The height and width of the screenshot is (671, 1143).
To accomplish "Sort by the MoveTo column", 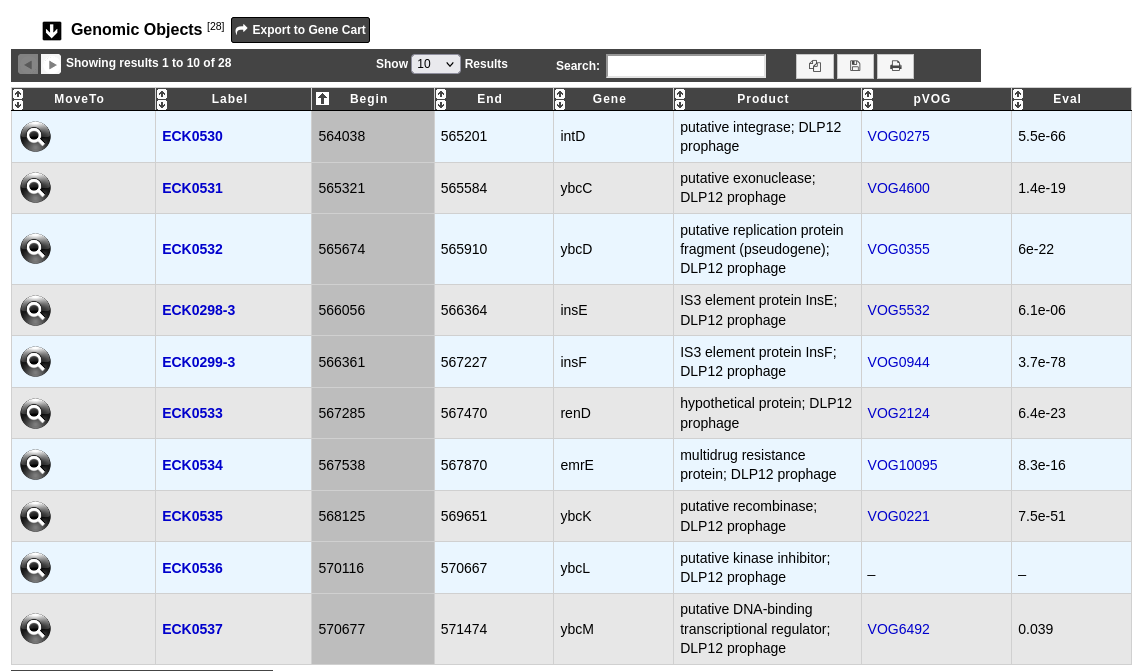I will (84, 99).
